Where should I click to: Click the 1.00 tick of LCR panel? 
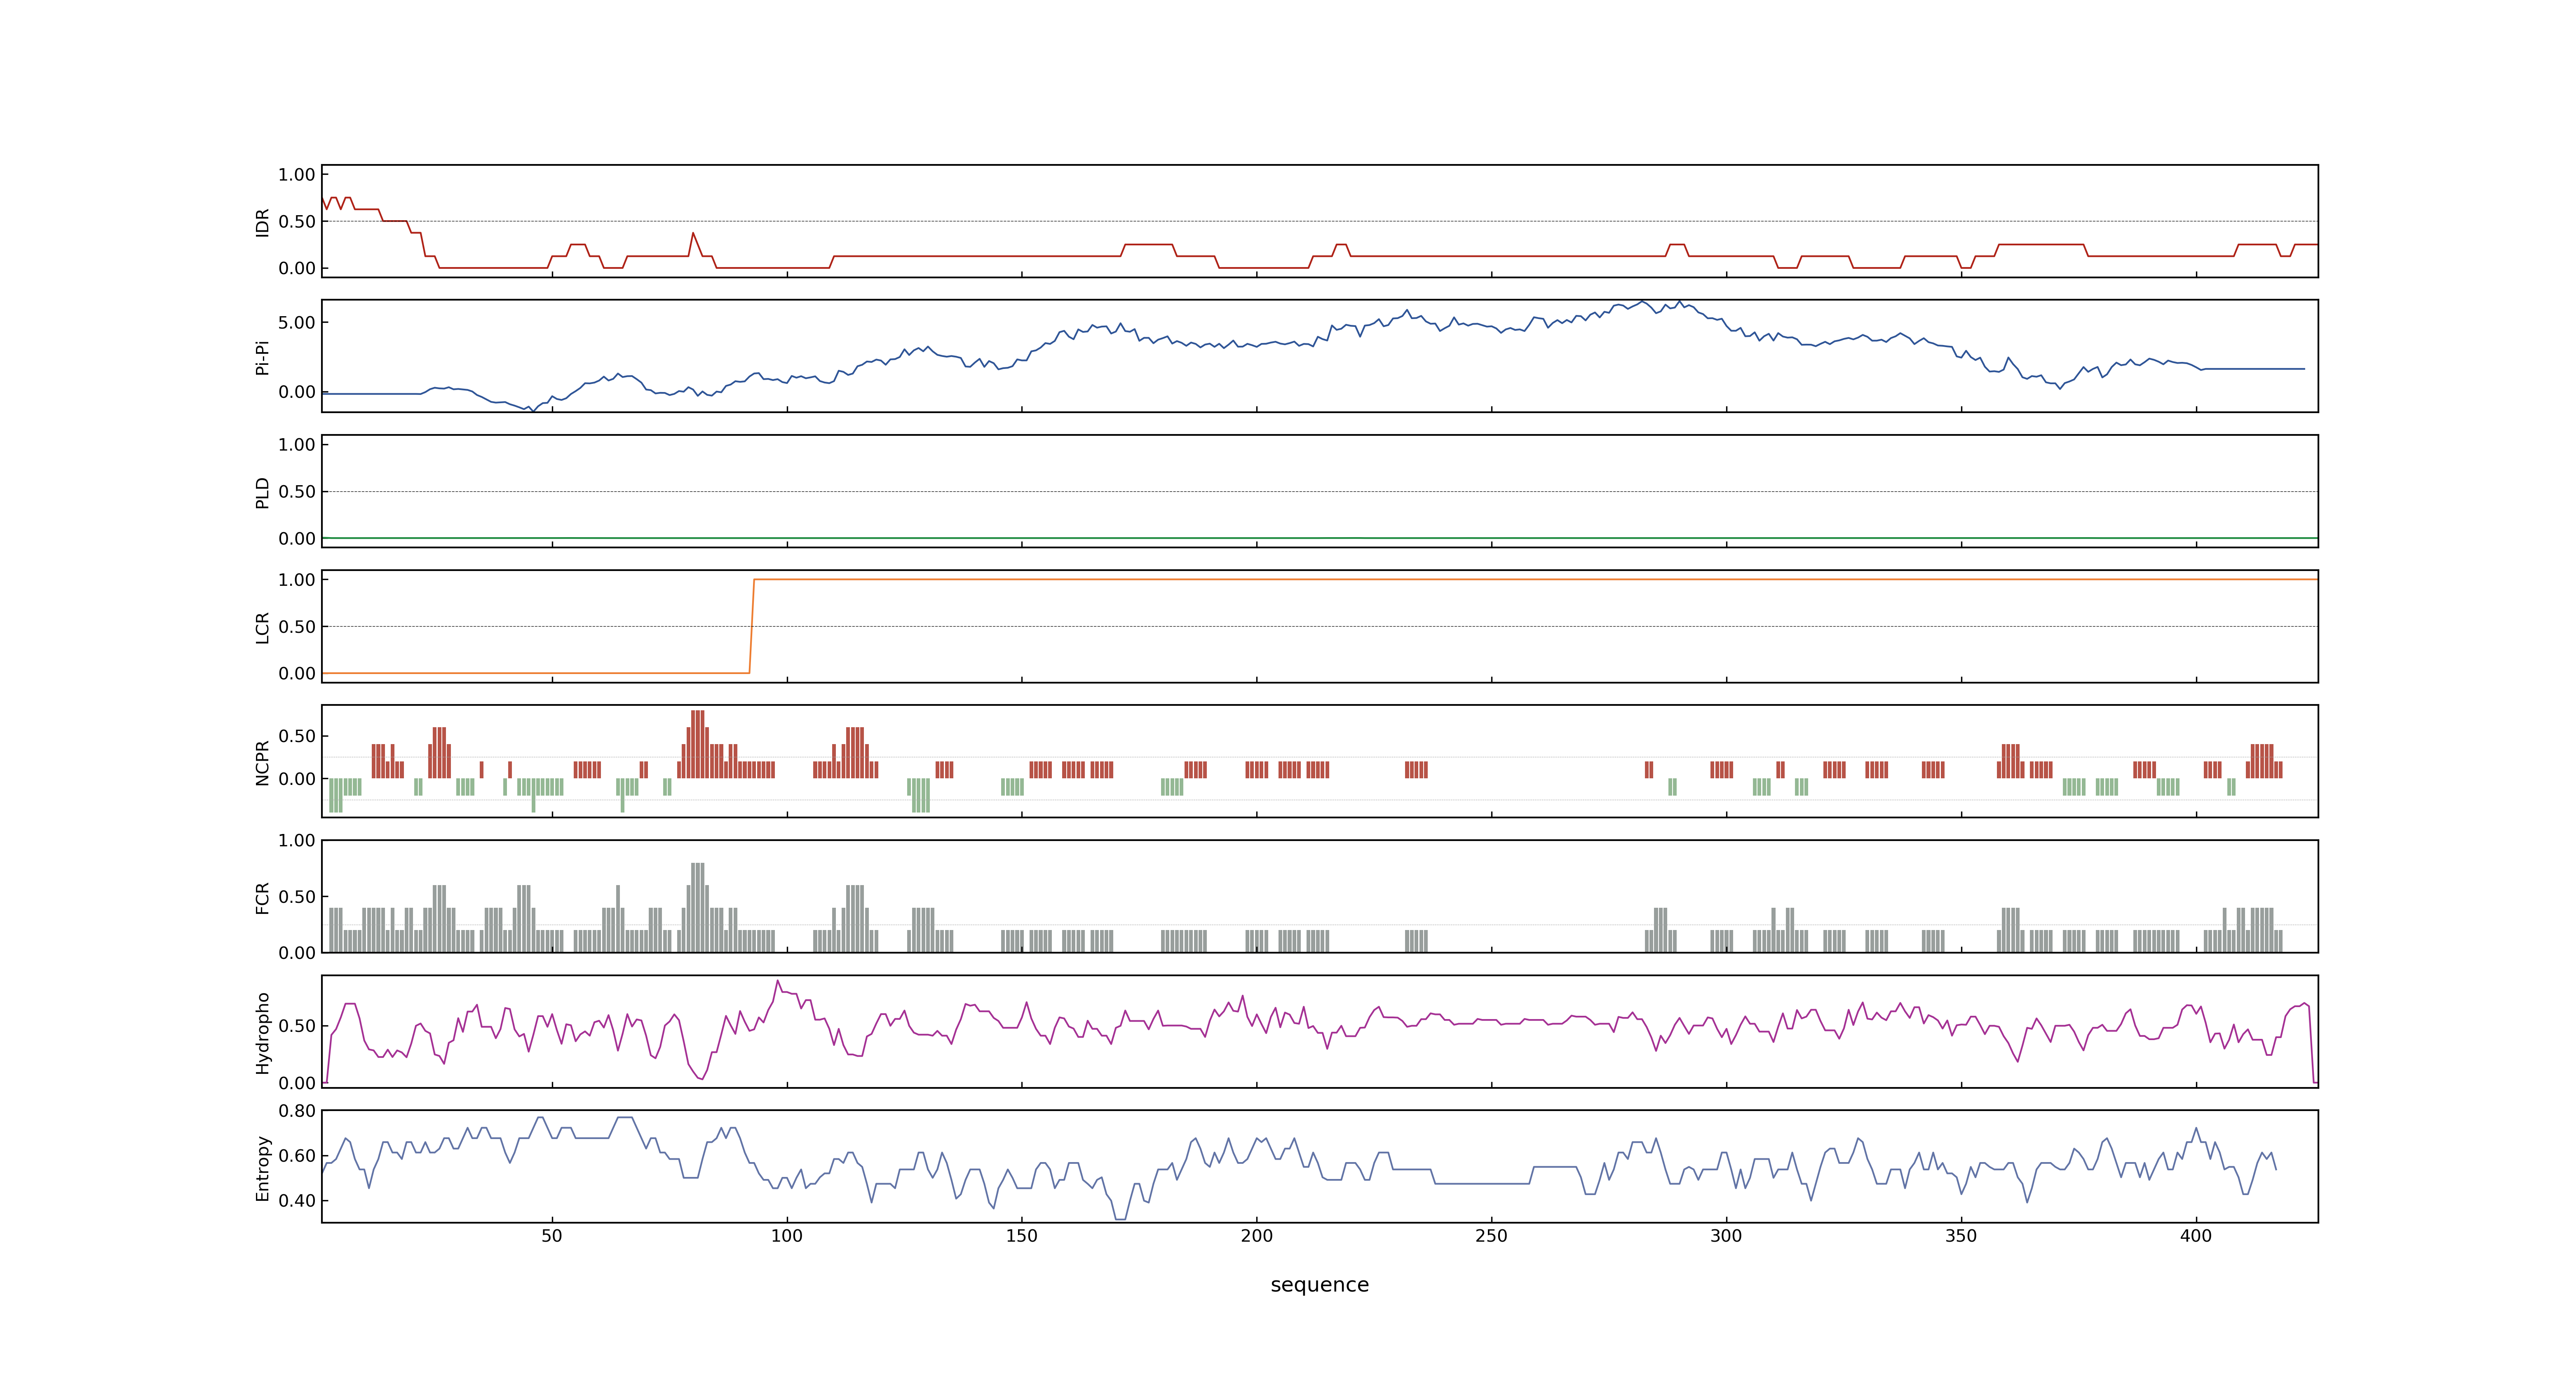[x=297, y=580]
